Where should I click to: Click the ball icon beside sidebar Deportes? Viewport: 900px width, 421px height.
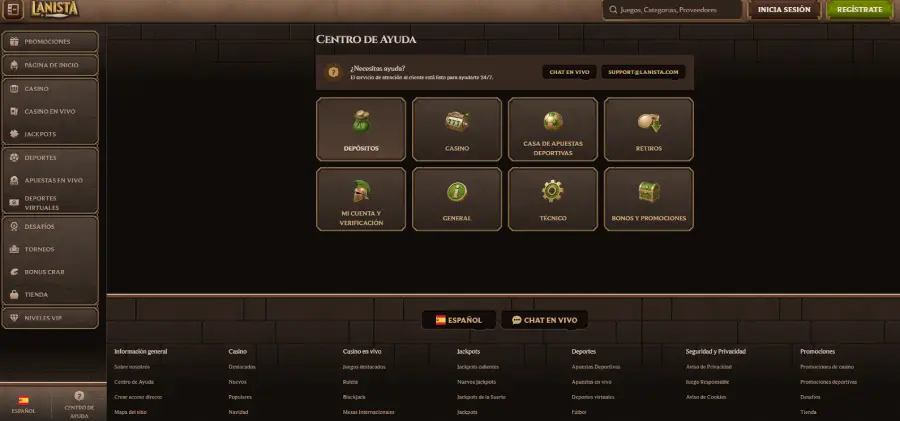click(x=14, y=158)
